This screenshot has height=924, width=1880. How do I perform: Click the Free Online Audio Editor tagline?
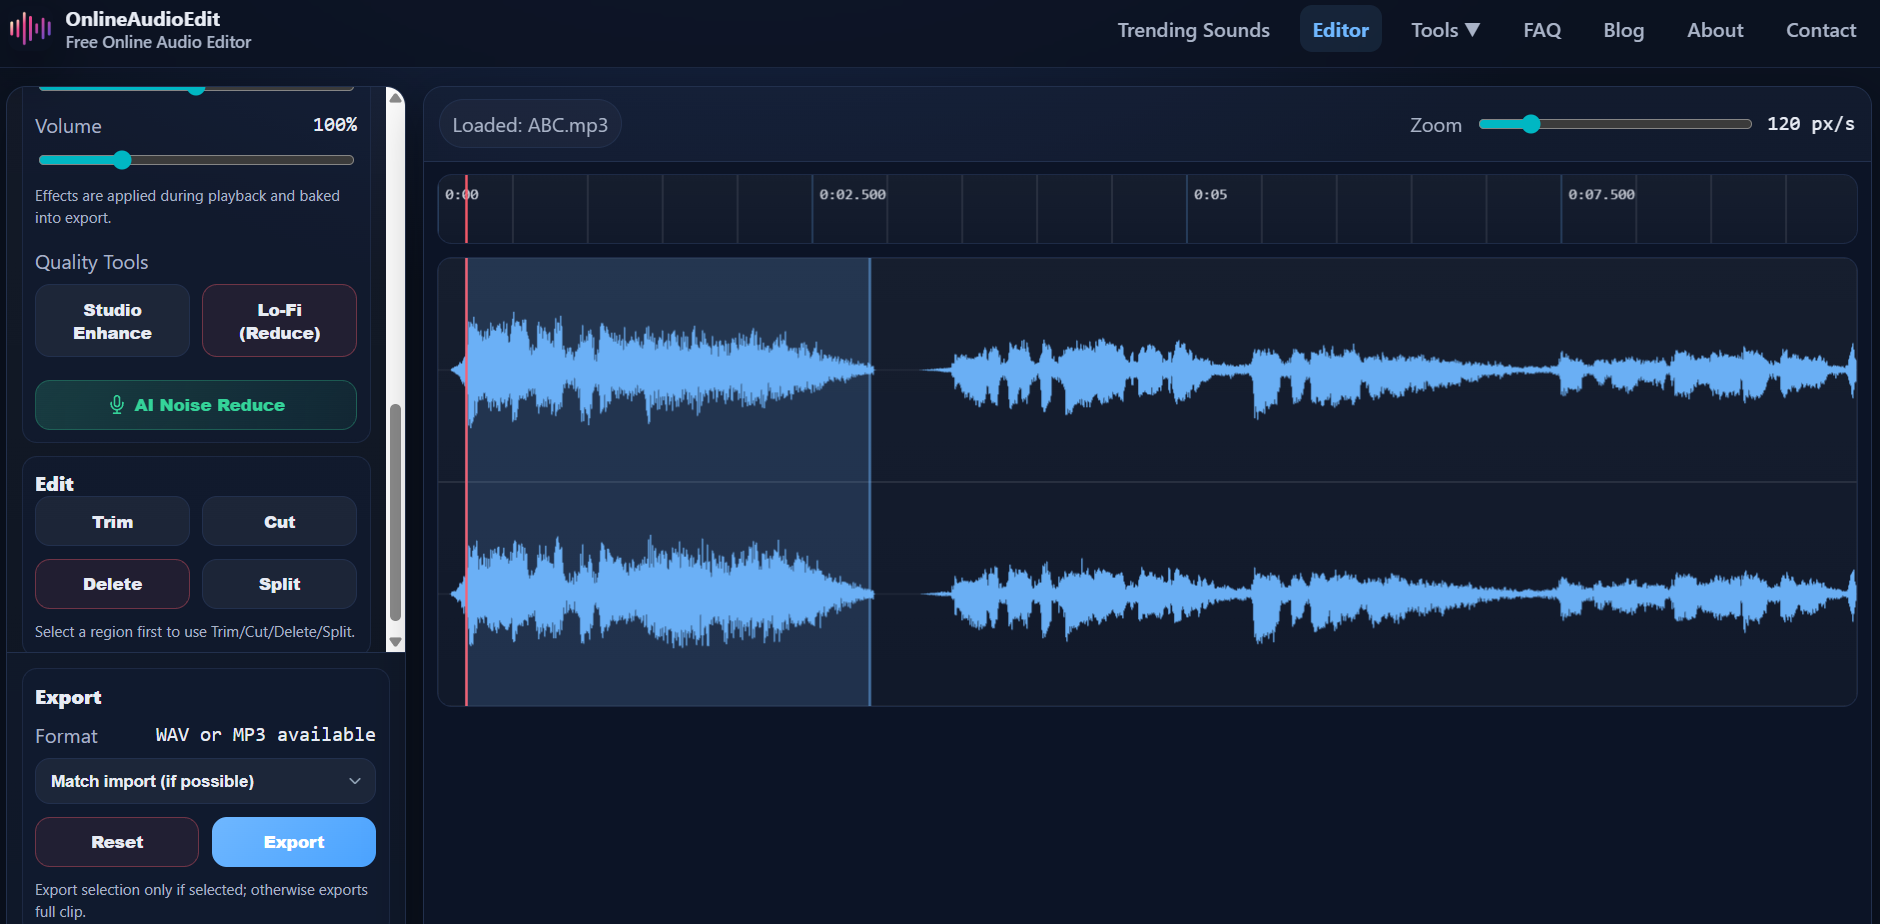(x=158, y=42)
